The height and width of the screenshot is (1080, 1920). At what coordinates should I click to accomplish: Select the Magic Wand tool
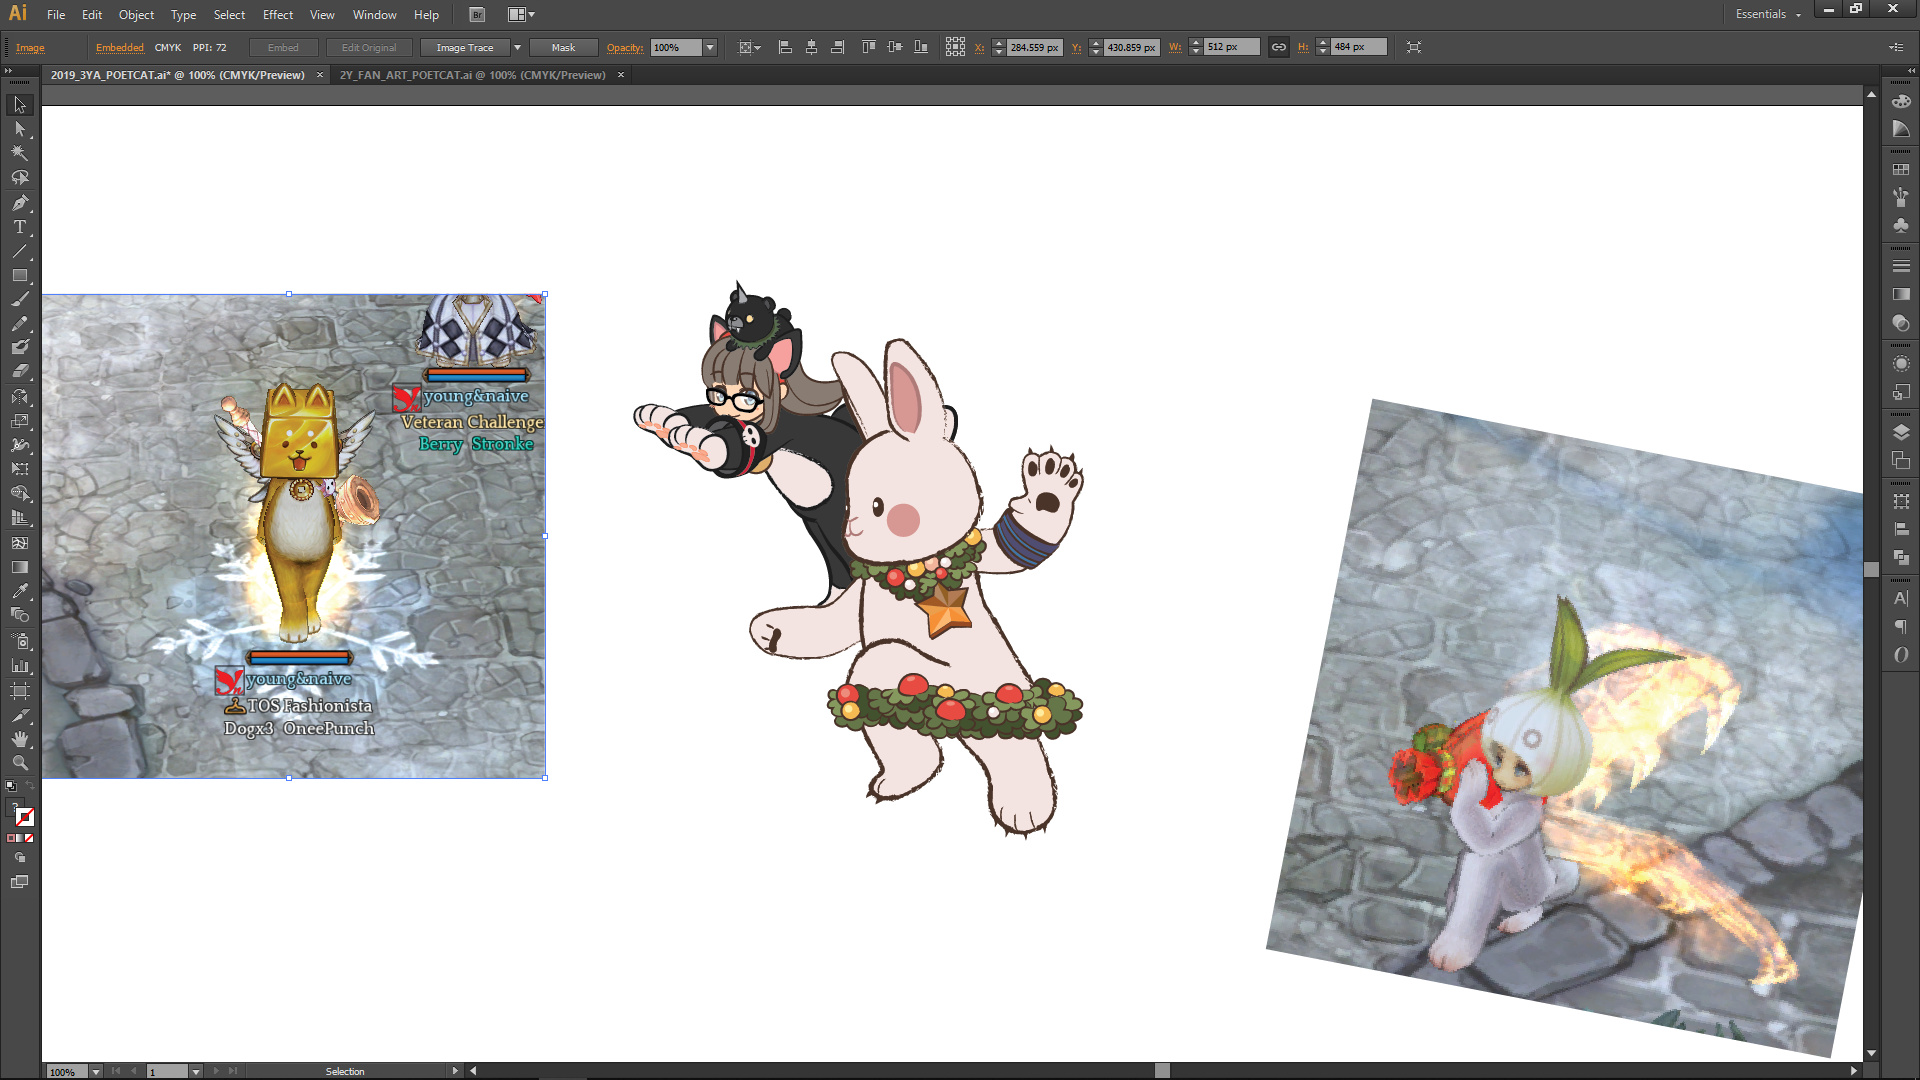click(19, 153)
